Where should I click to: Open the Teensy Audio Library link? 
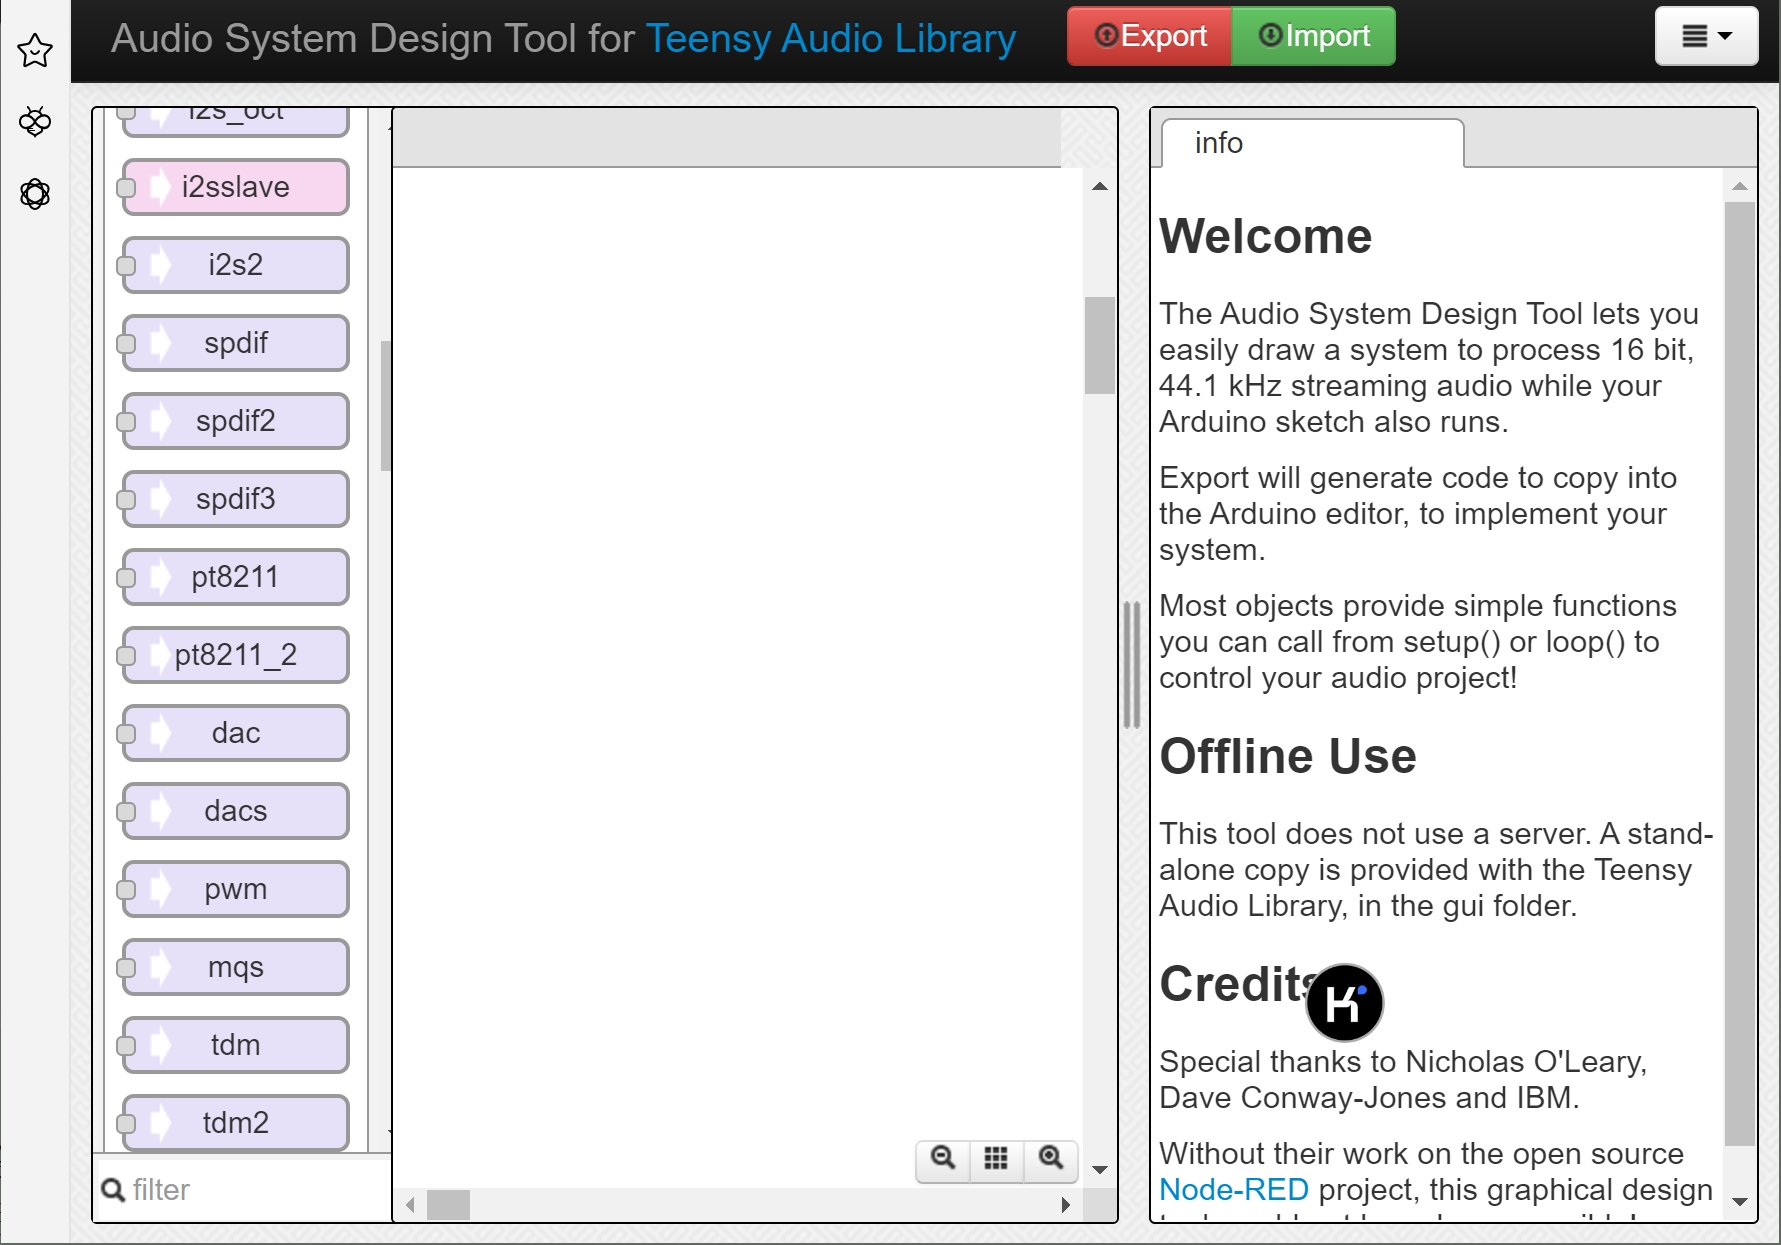point(830,39)
